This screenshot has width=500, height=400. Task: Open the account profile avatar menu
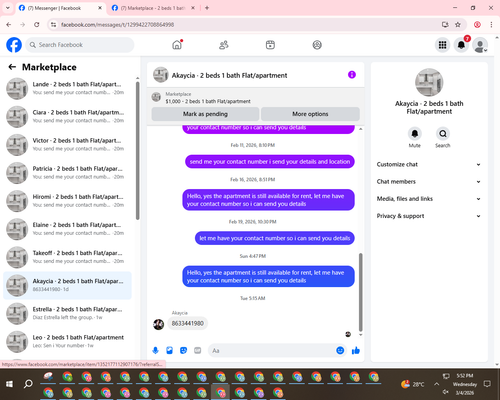480,45
